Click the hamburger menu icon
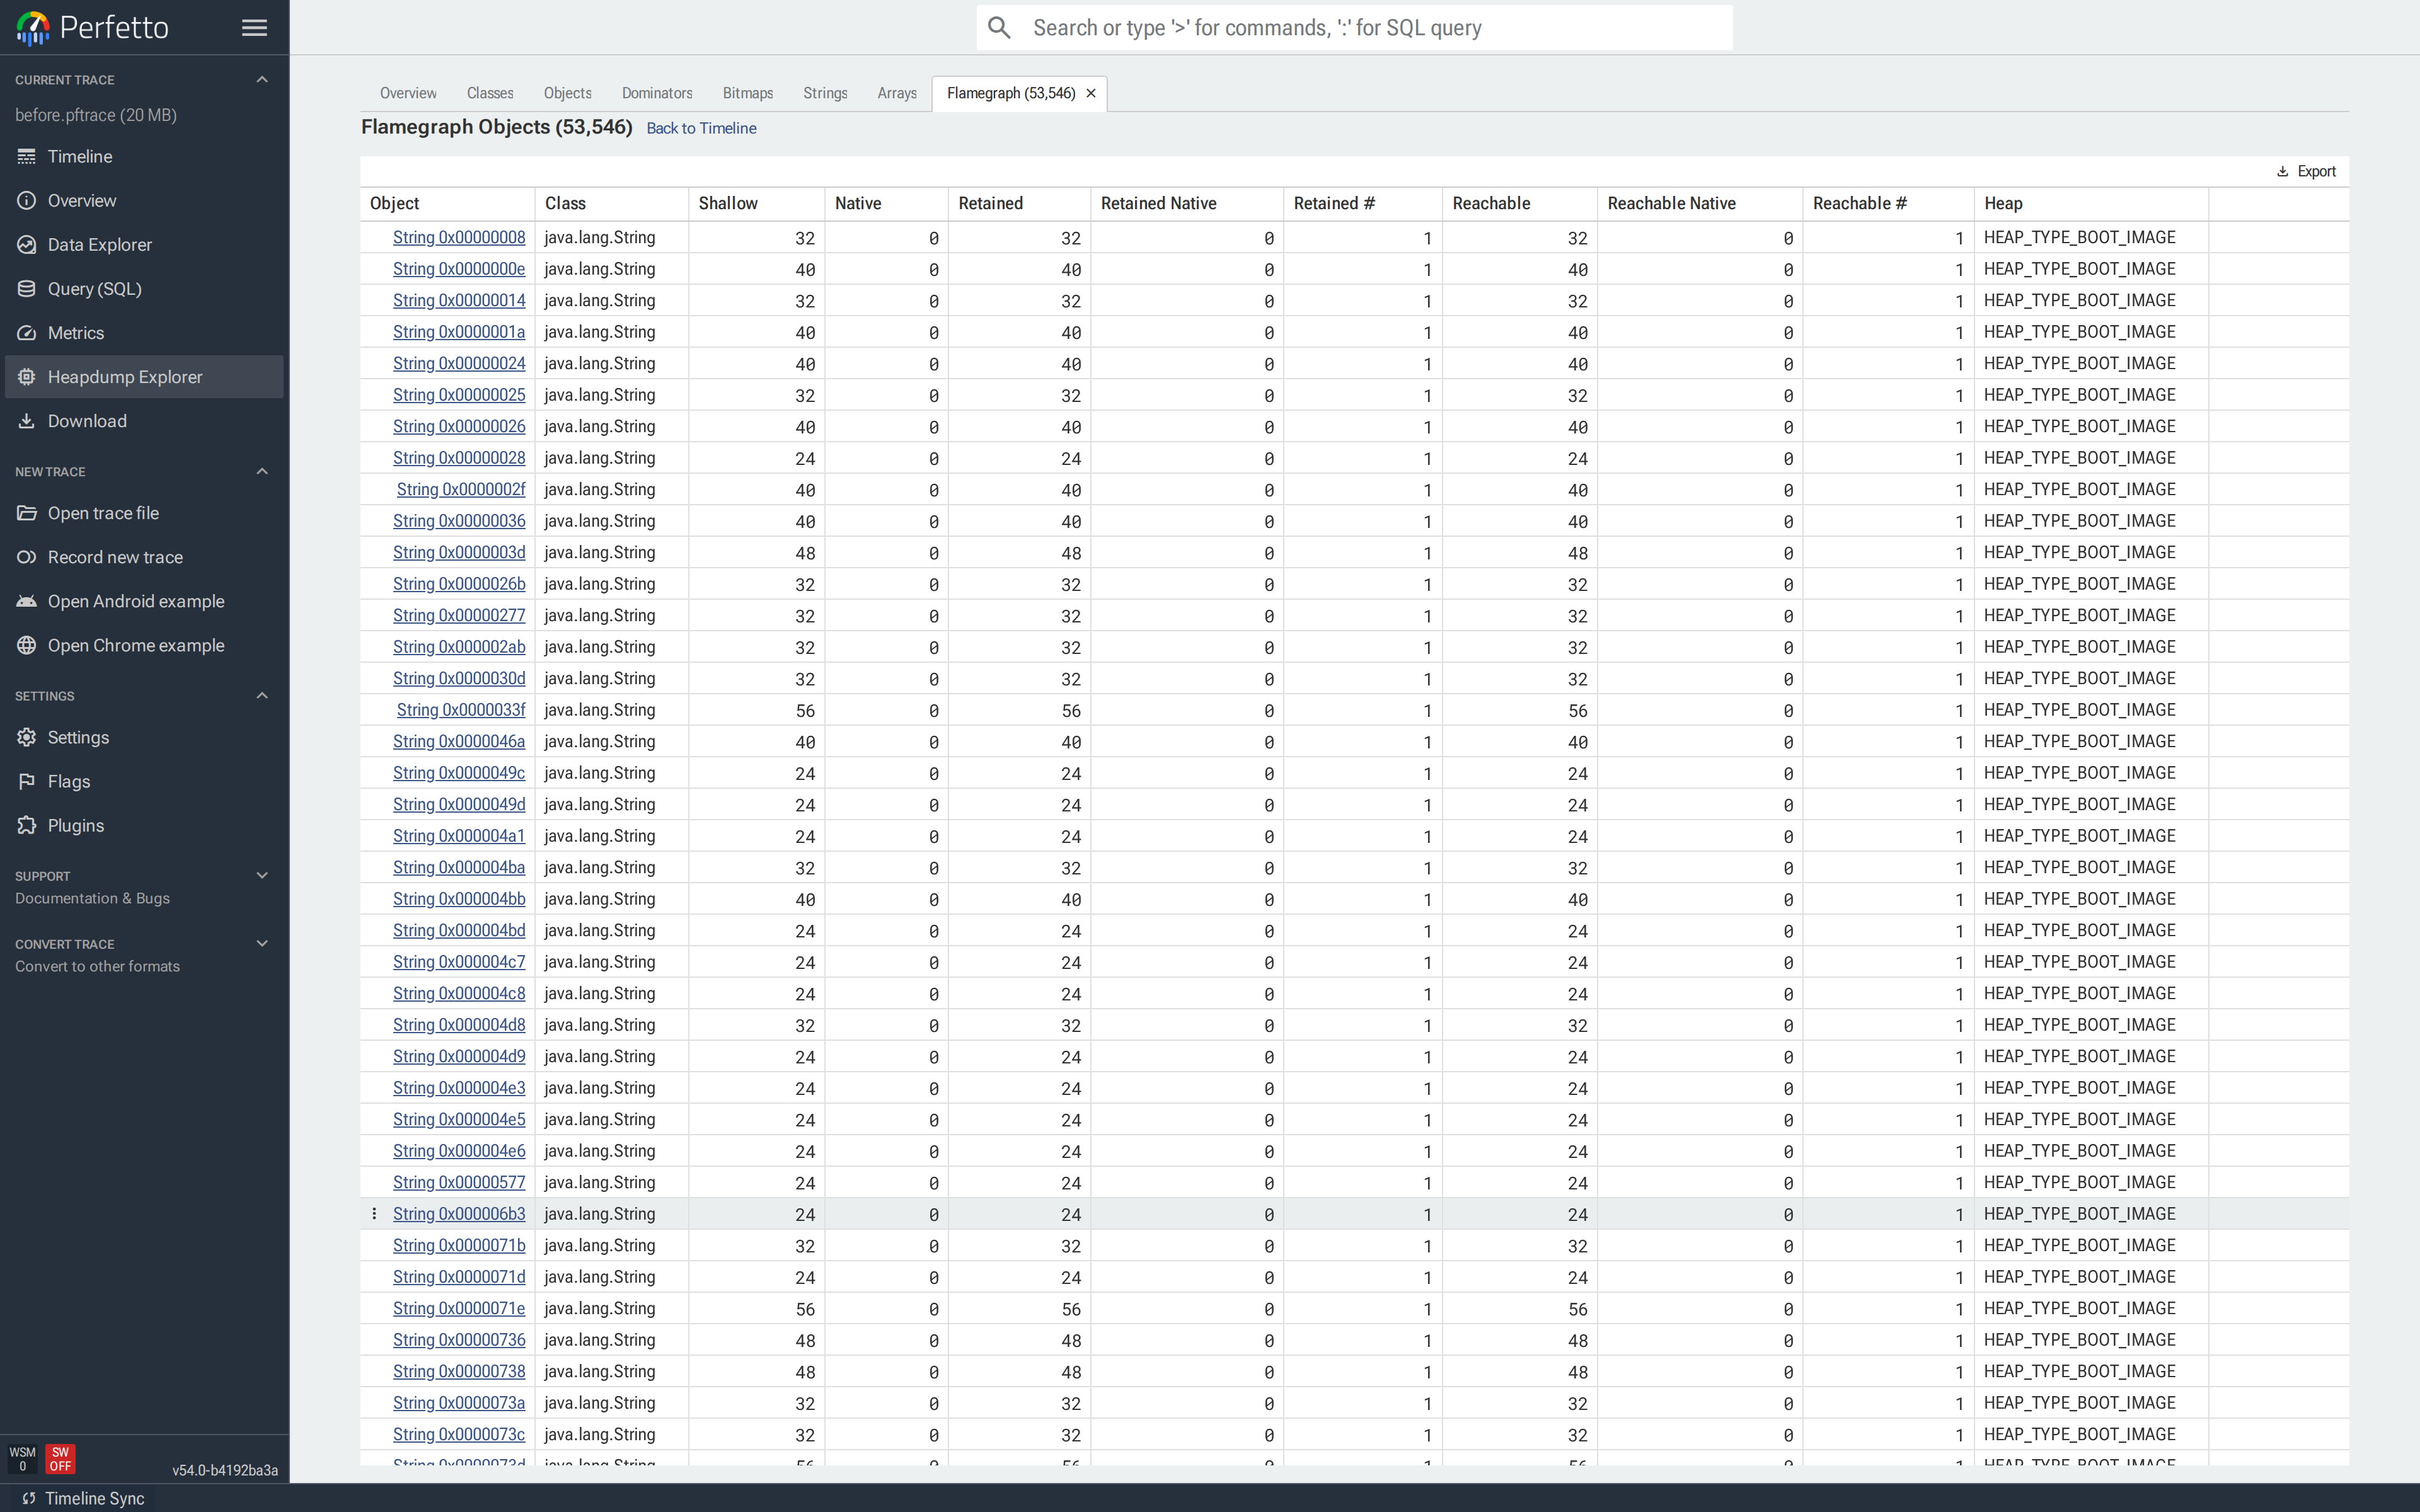The image size is (2420, 1512). coord(254,28)
